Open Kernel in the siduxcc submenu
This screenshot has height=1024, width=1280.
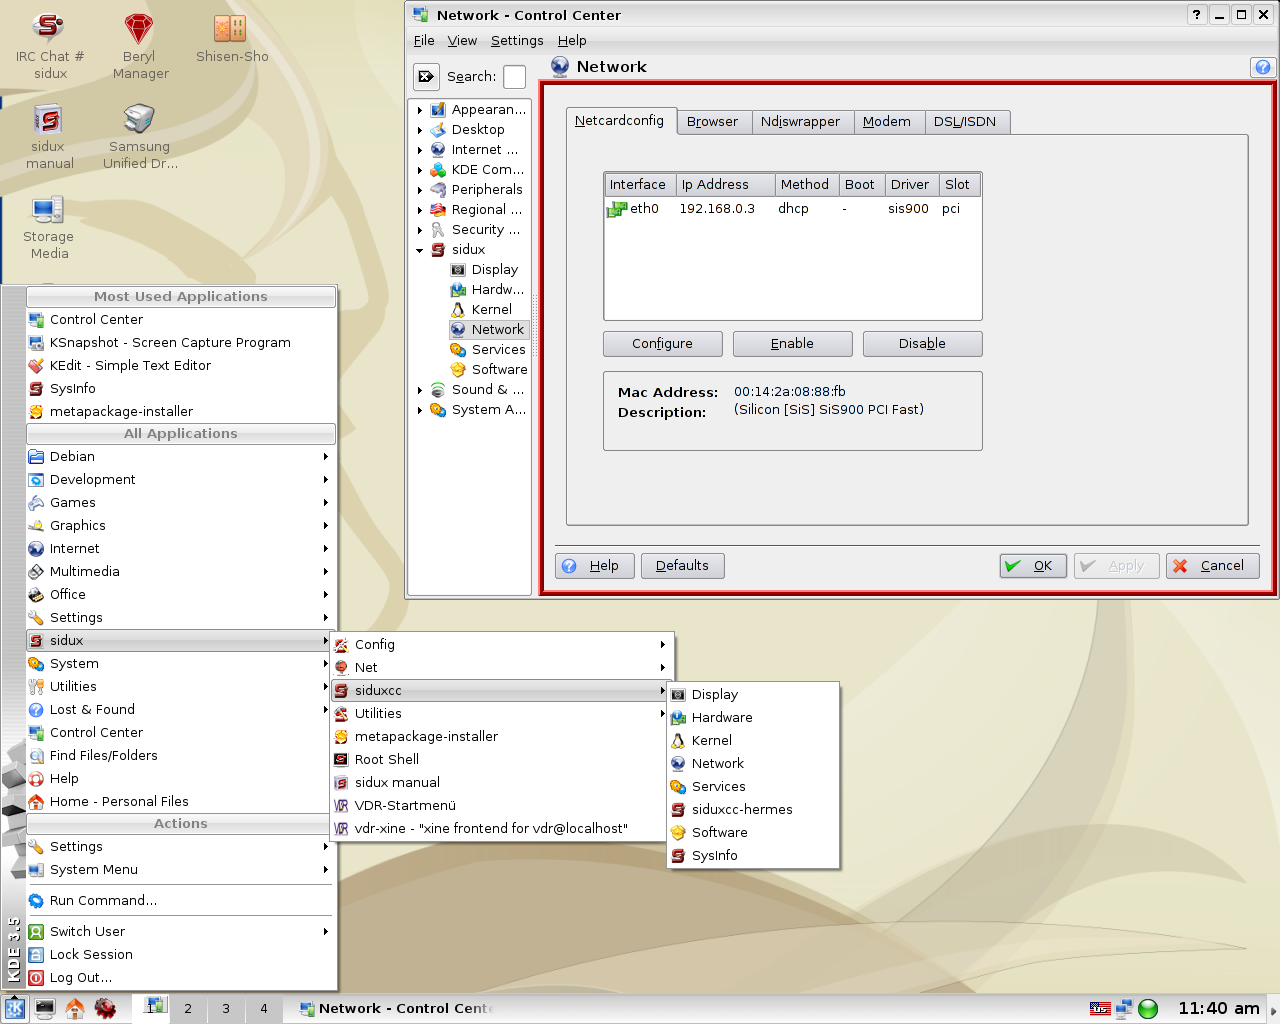click(x=753, y=740)
